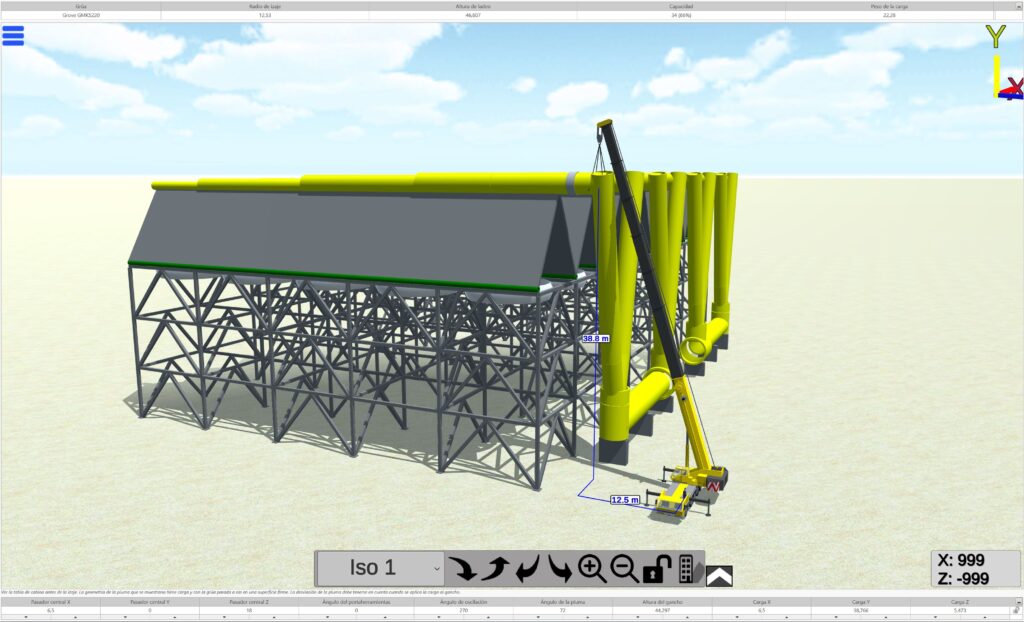Increase Altura del gancho value

pos(687,617)
